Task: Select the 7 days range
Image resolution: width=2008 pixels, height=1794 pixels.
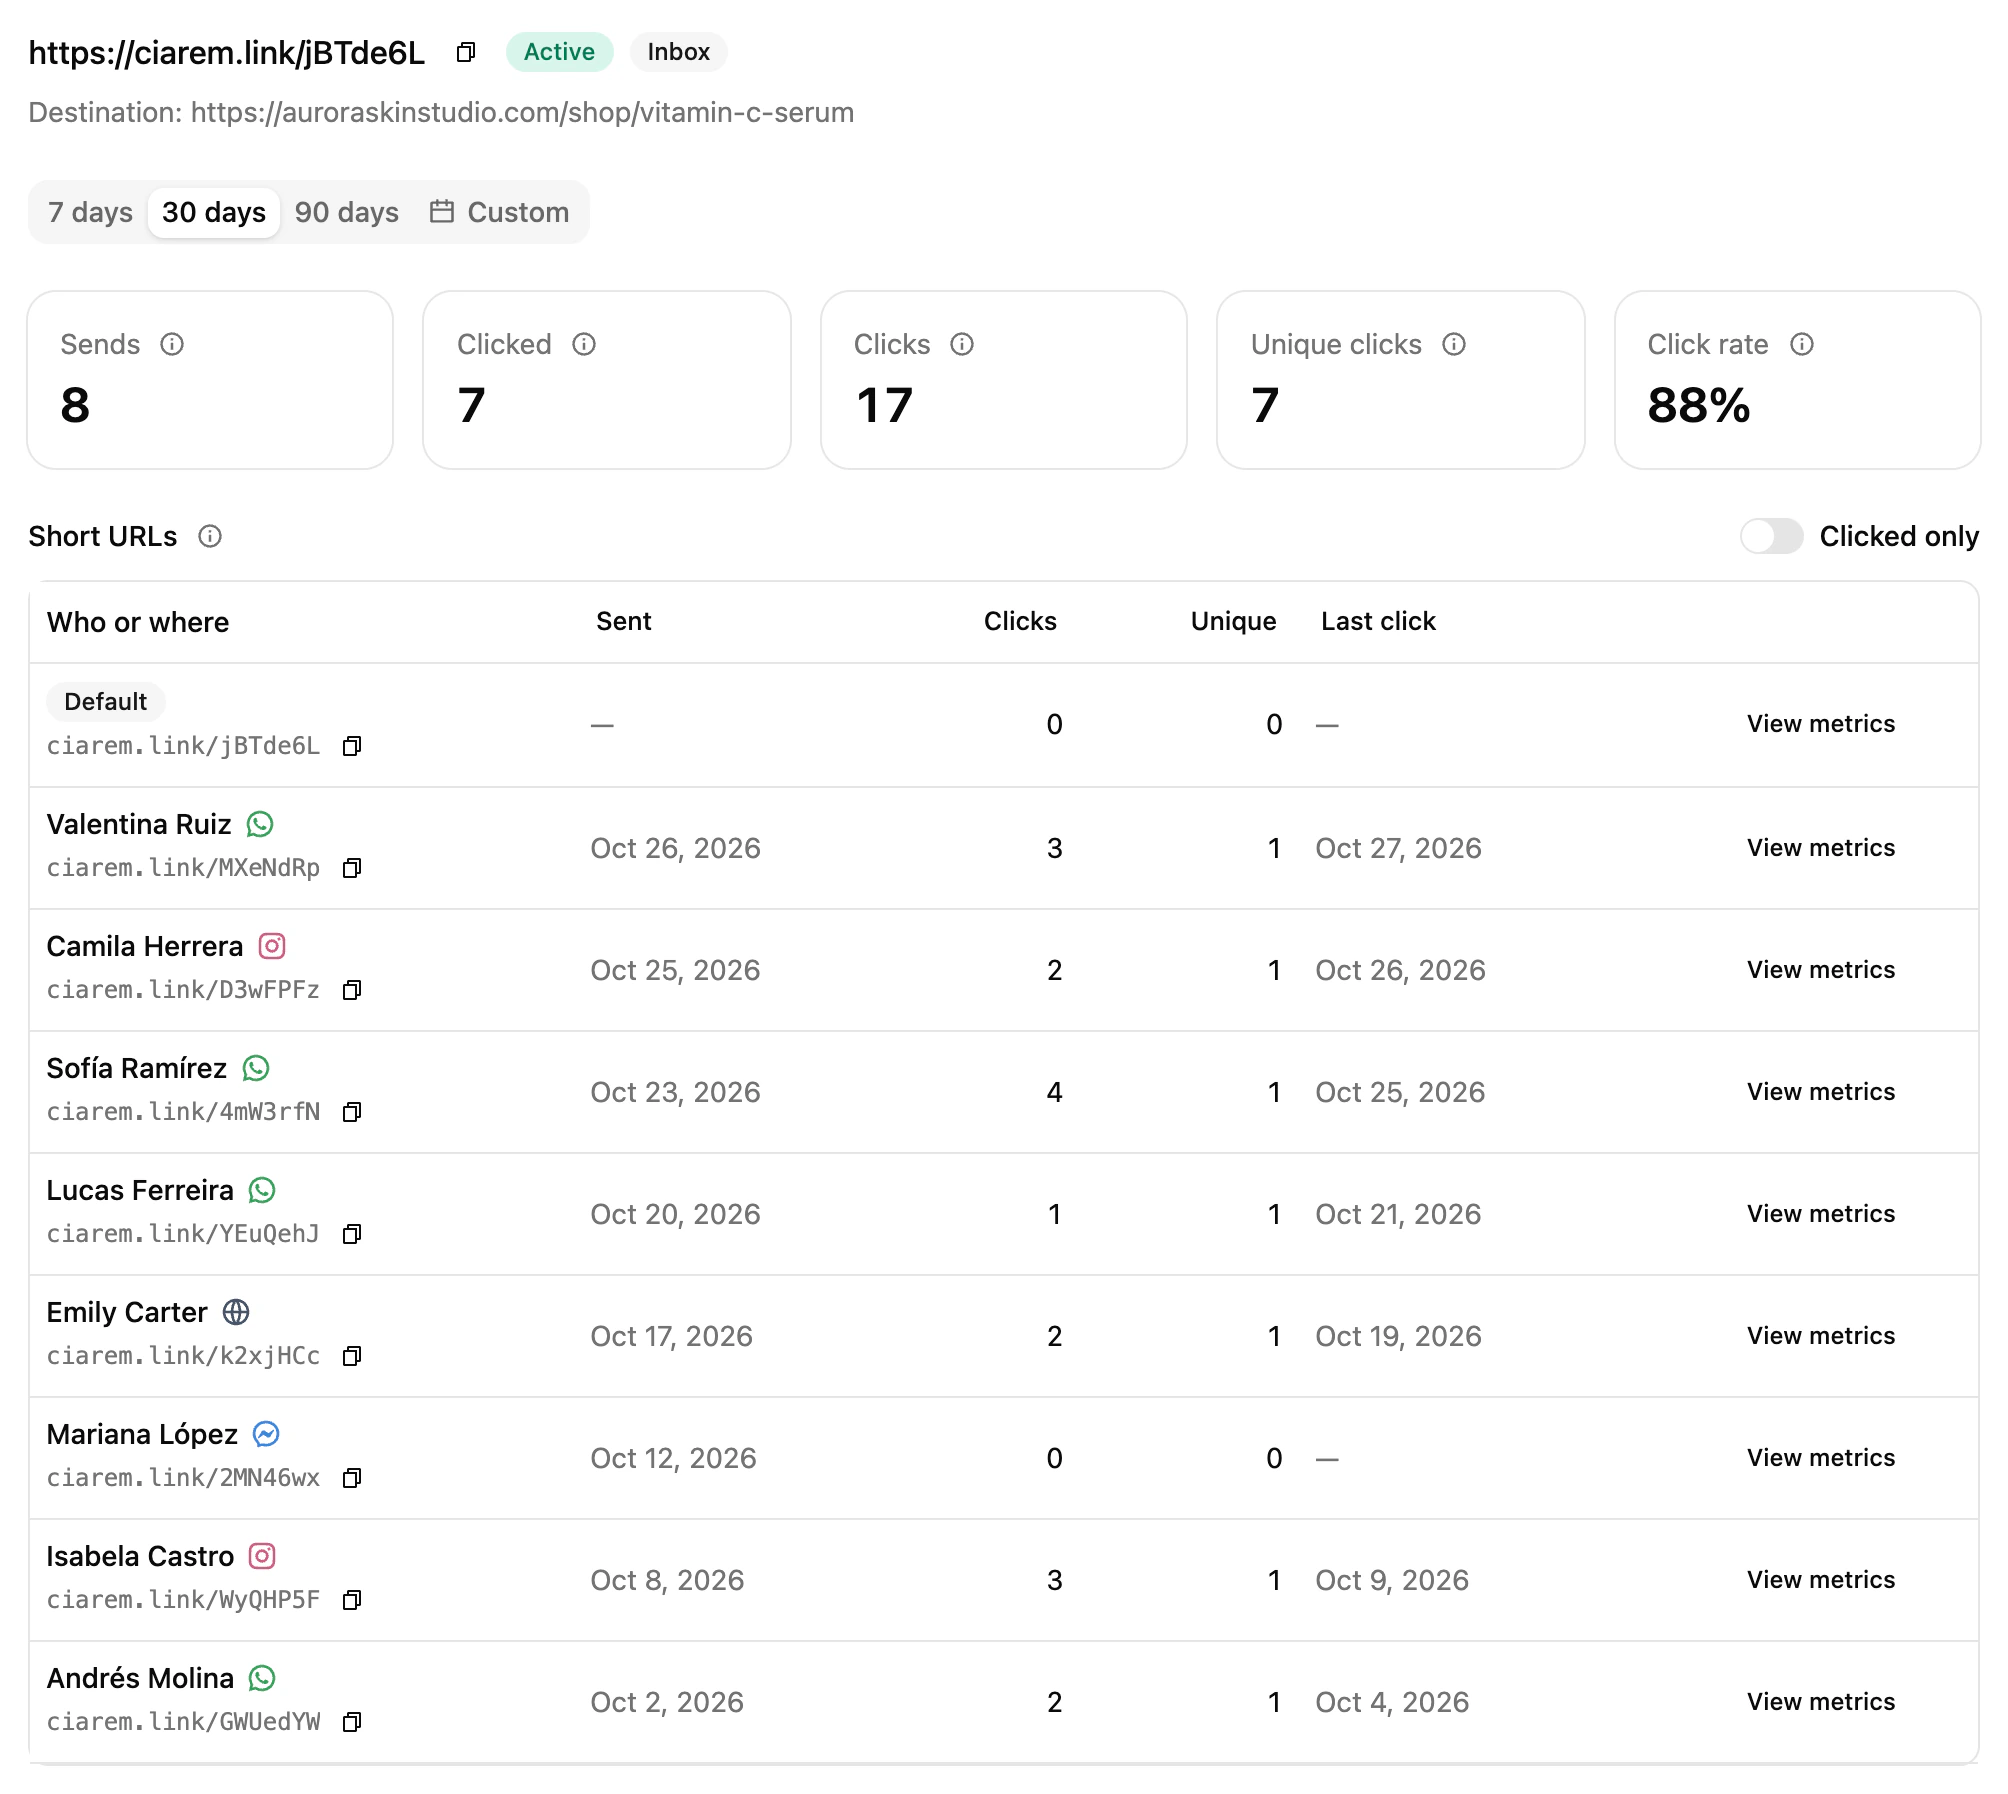Action: pyautogui.click(x=90, y=212)
